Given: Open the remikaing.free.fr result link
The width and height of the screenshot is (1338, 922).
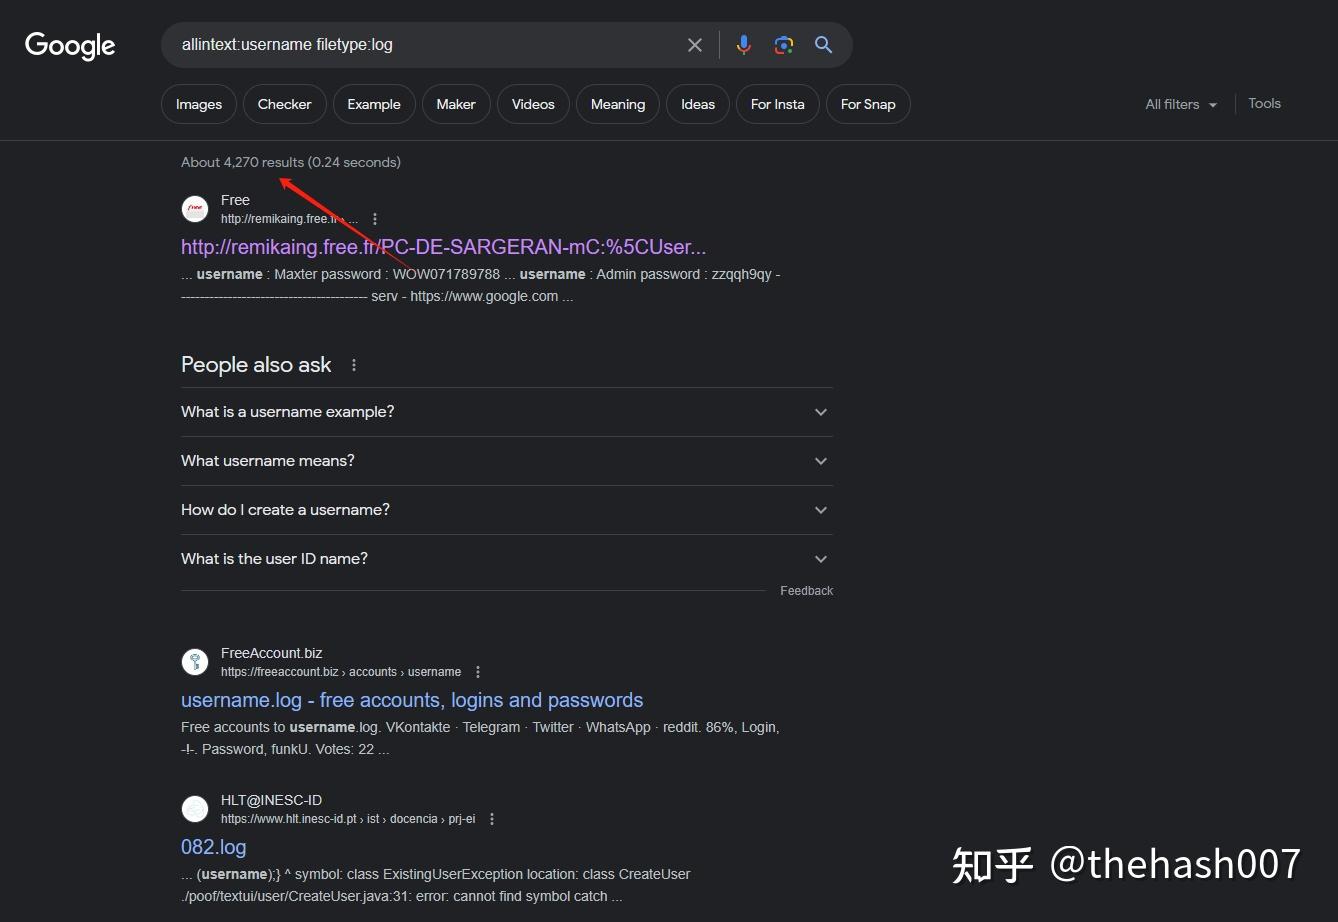Looking at the screenshot, I should [x=444, y=247].
